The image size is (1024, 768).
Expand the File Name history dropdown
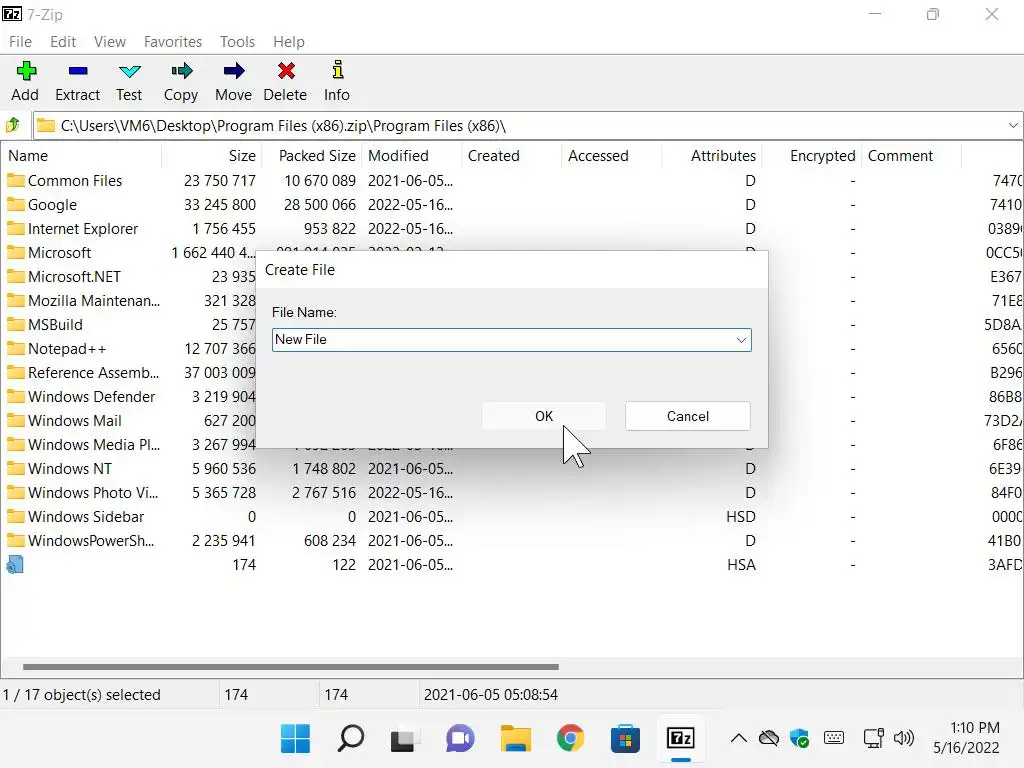coord(741,340)
